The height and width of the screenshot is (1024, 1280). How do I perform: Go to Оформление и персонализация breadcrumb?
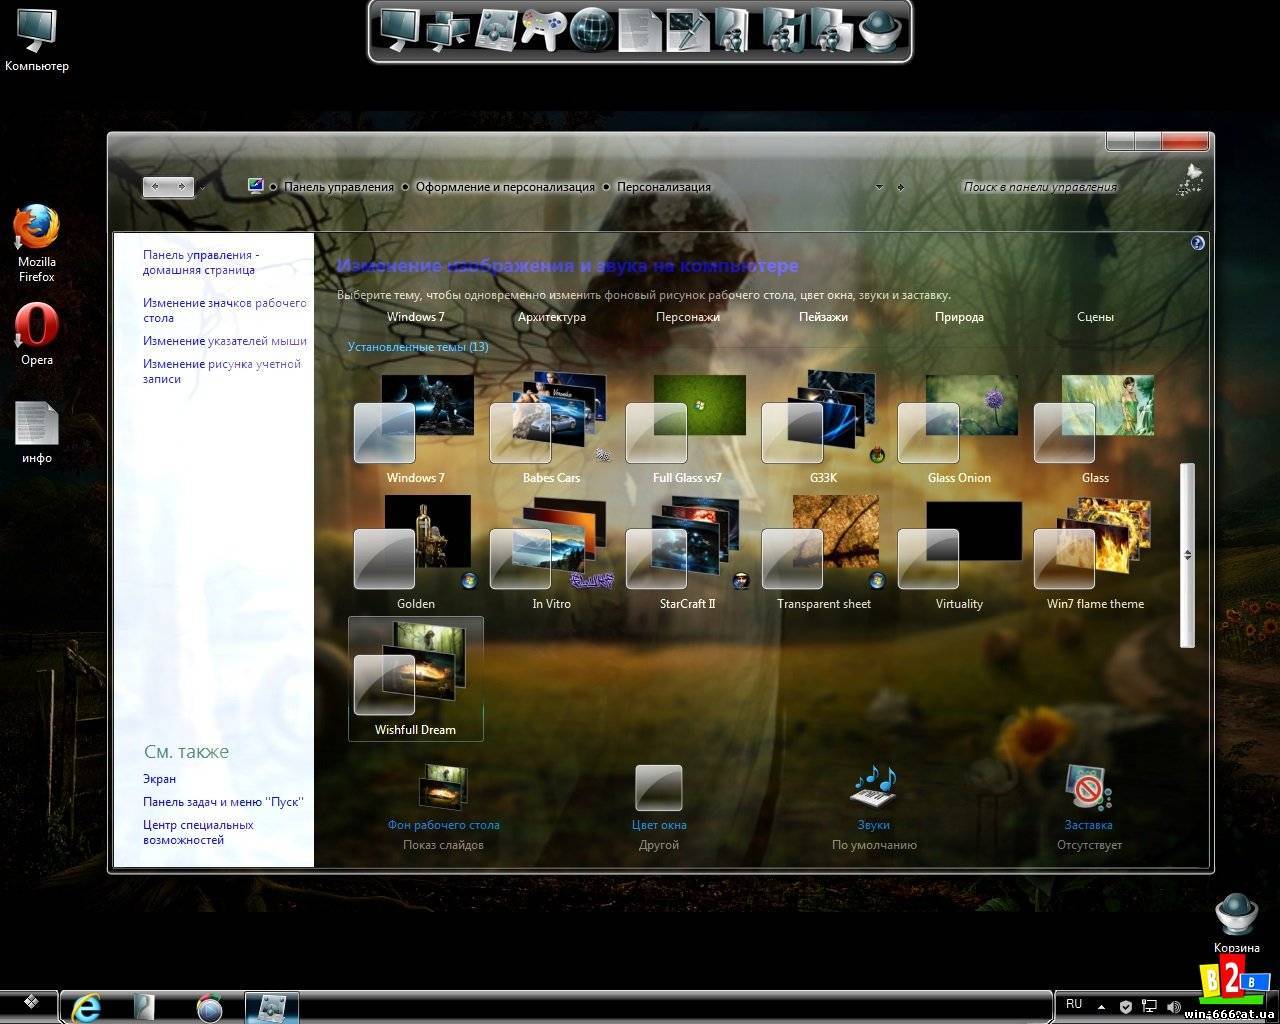tap(505, 187)
